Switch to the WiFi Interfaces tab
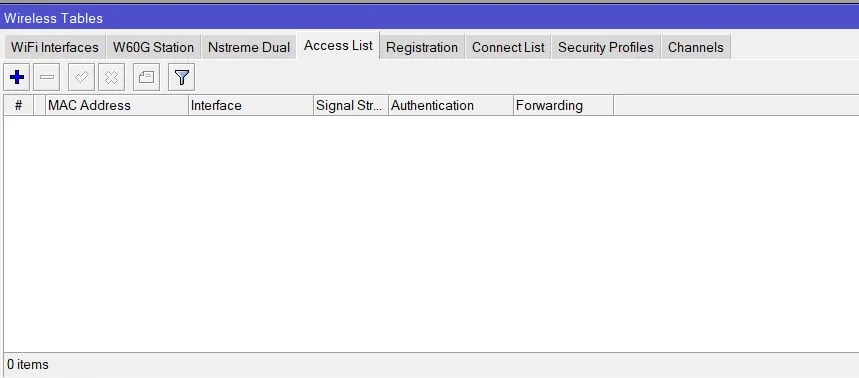The width and height of the screenshot is (859, 378). [54, 48]
